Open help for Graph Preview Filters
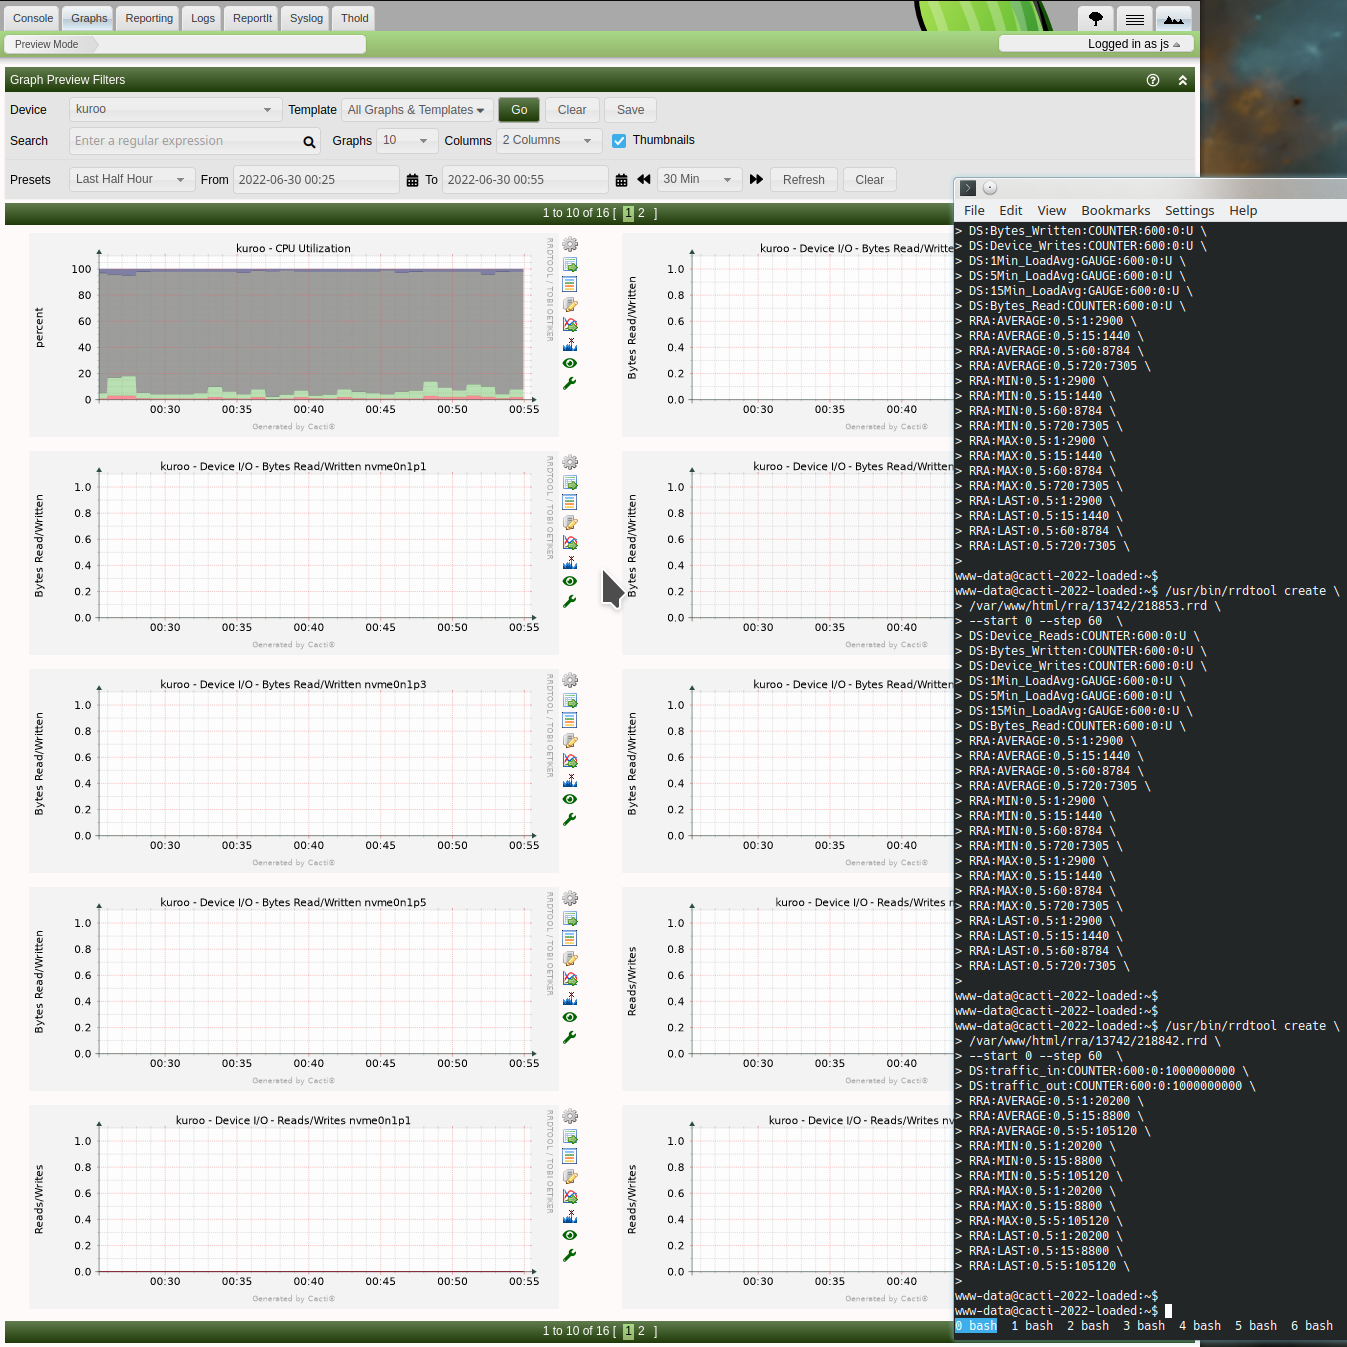1347x1347 pixels. [1153, 80]
